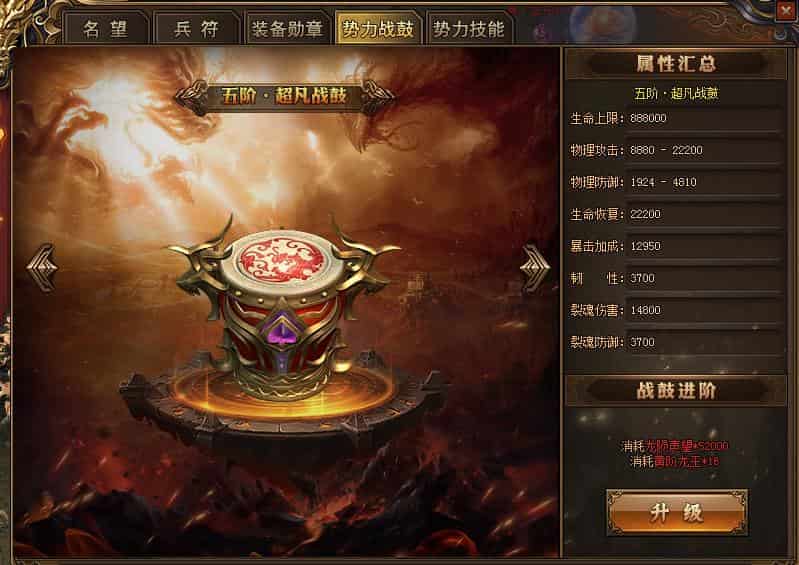Click the 生命上限 value field 888000

click(704, 118)
